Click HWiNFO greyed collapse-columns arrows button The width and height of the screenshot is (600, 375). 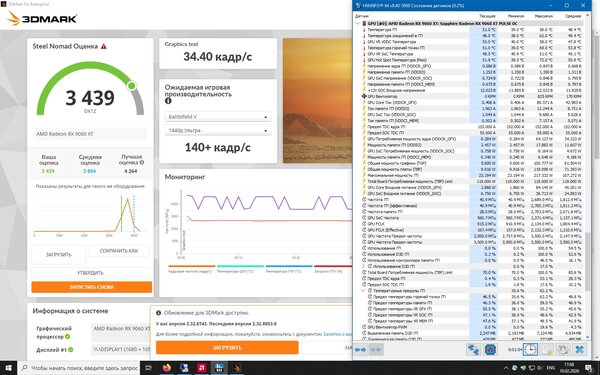coord(376,349)
